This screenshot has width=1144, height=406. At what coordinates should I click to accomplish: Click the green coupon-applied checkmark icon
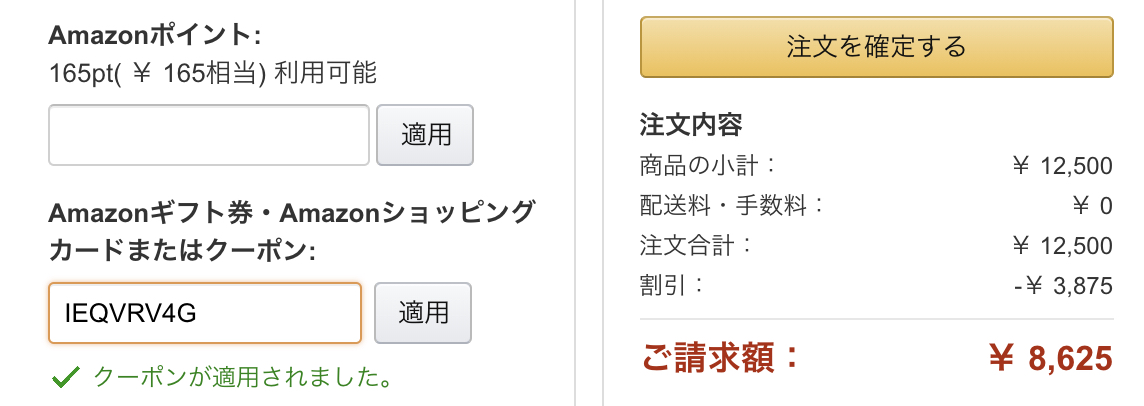click(65, 377)
